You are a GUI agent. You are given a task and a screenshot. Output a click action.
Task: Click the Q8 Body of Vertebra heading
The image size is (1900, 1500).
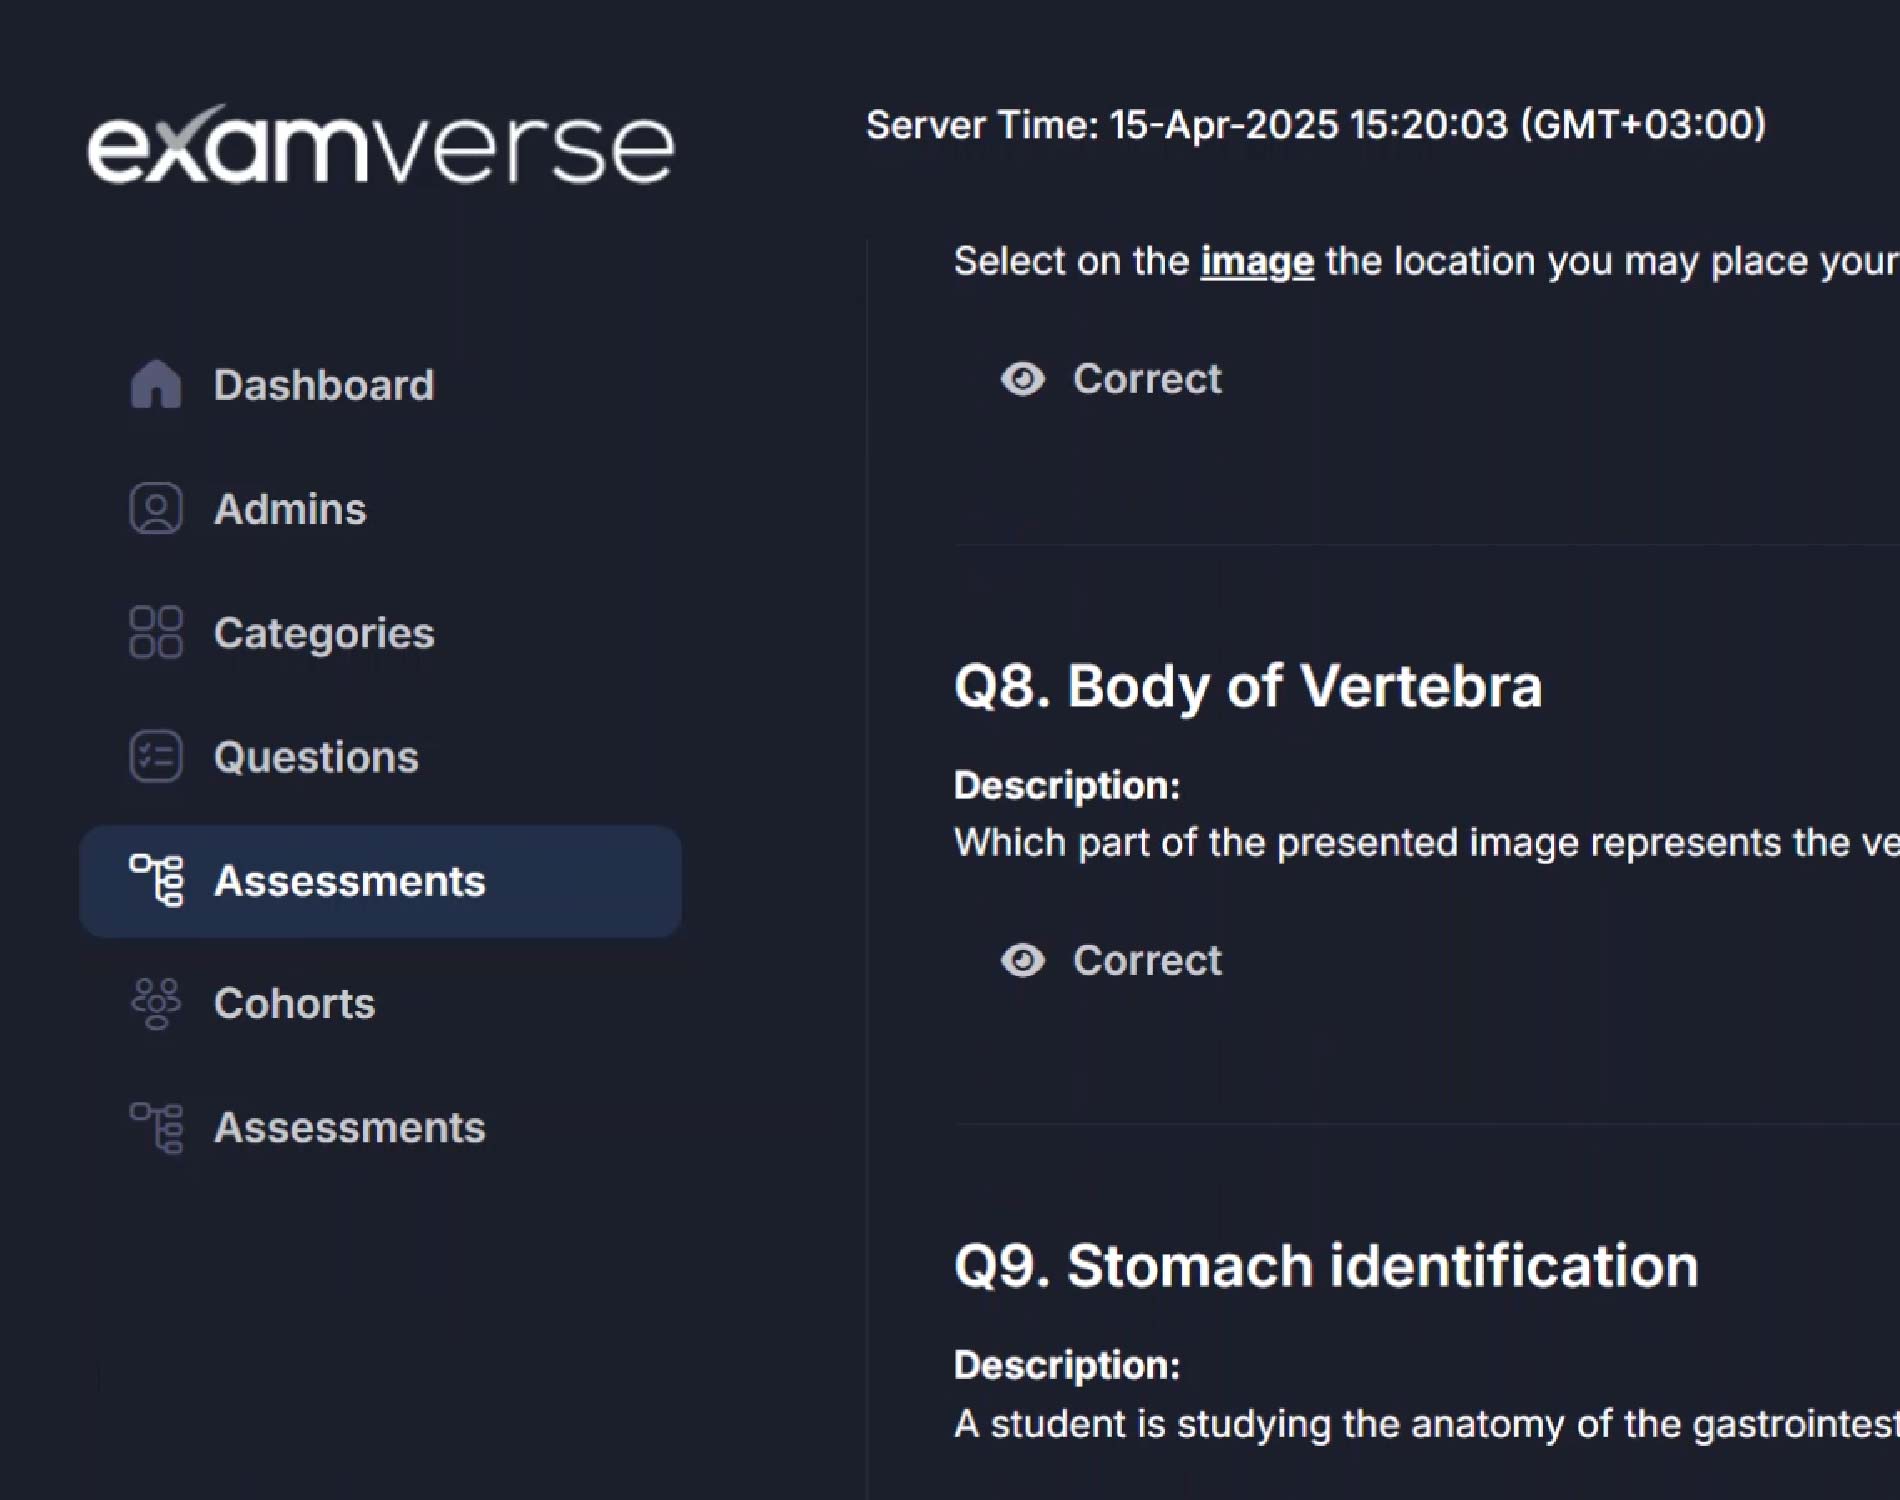[x=1249, y=686]
